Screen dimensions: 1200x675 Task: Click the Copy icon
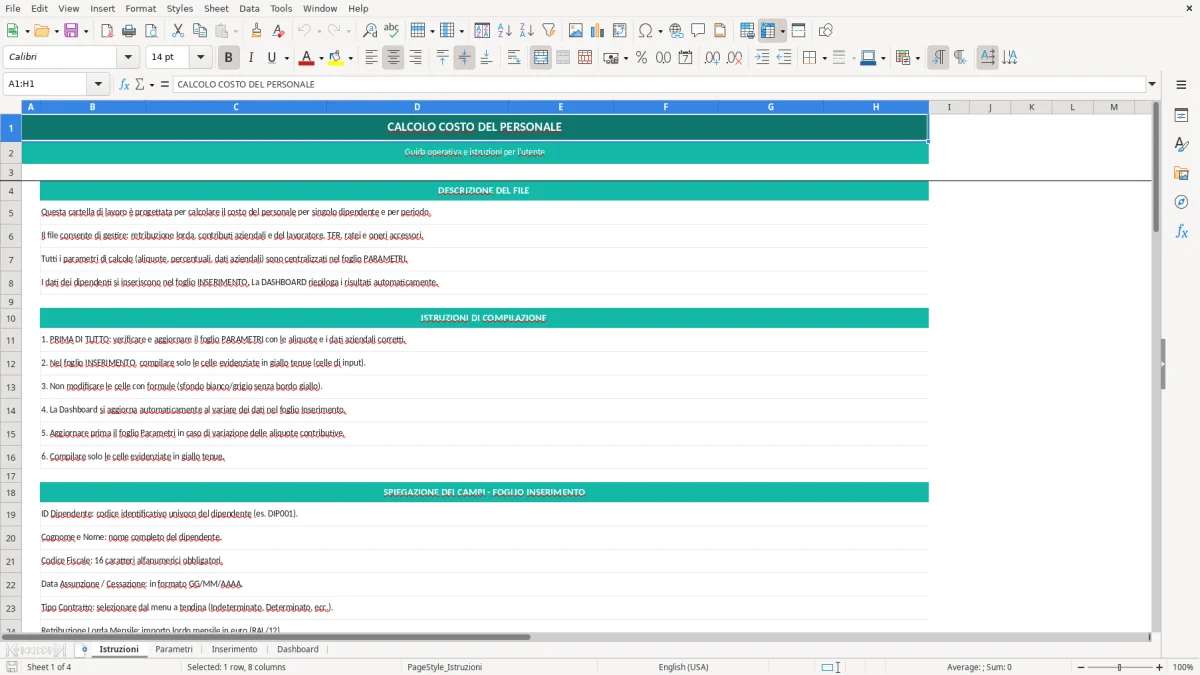200,31
